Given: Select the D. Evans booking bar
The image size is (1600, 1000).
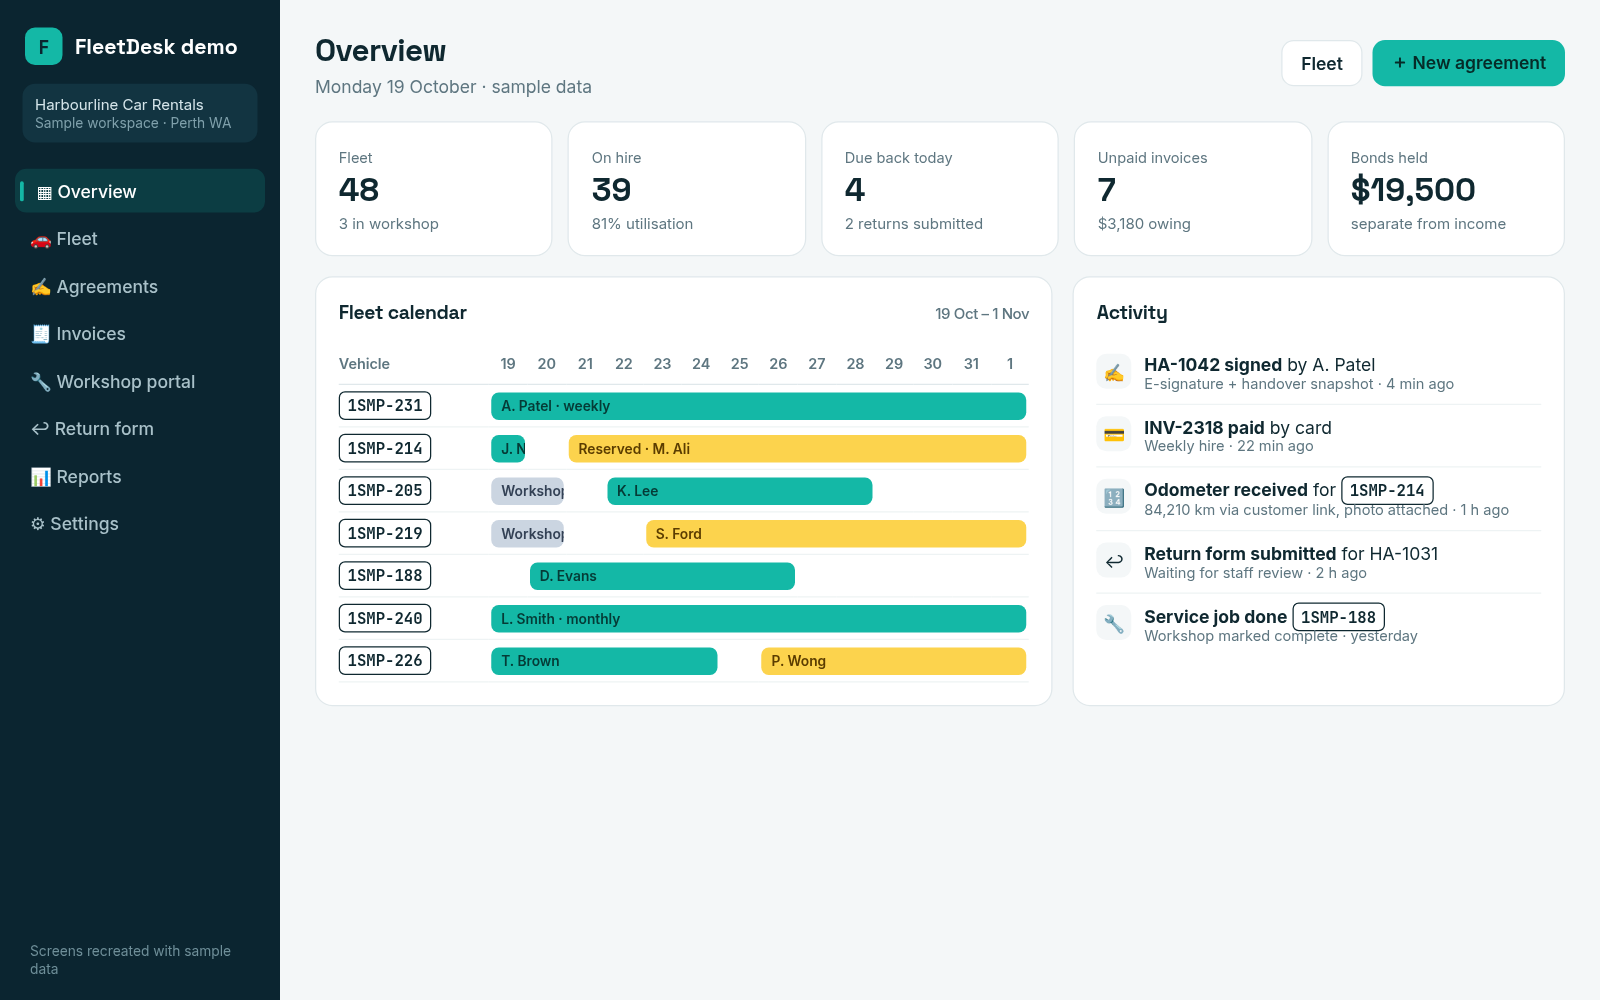Looking at the screenshot, I should [x=662, y=576].
